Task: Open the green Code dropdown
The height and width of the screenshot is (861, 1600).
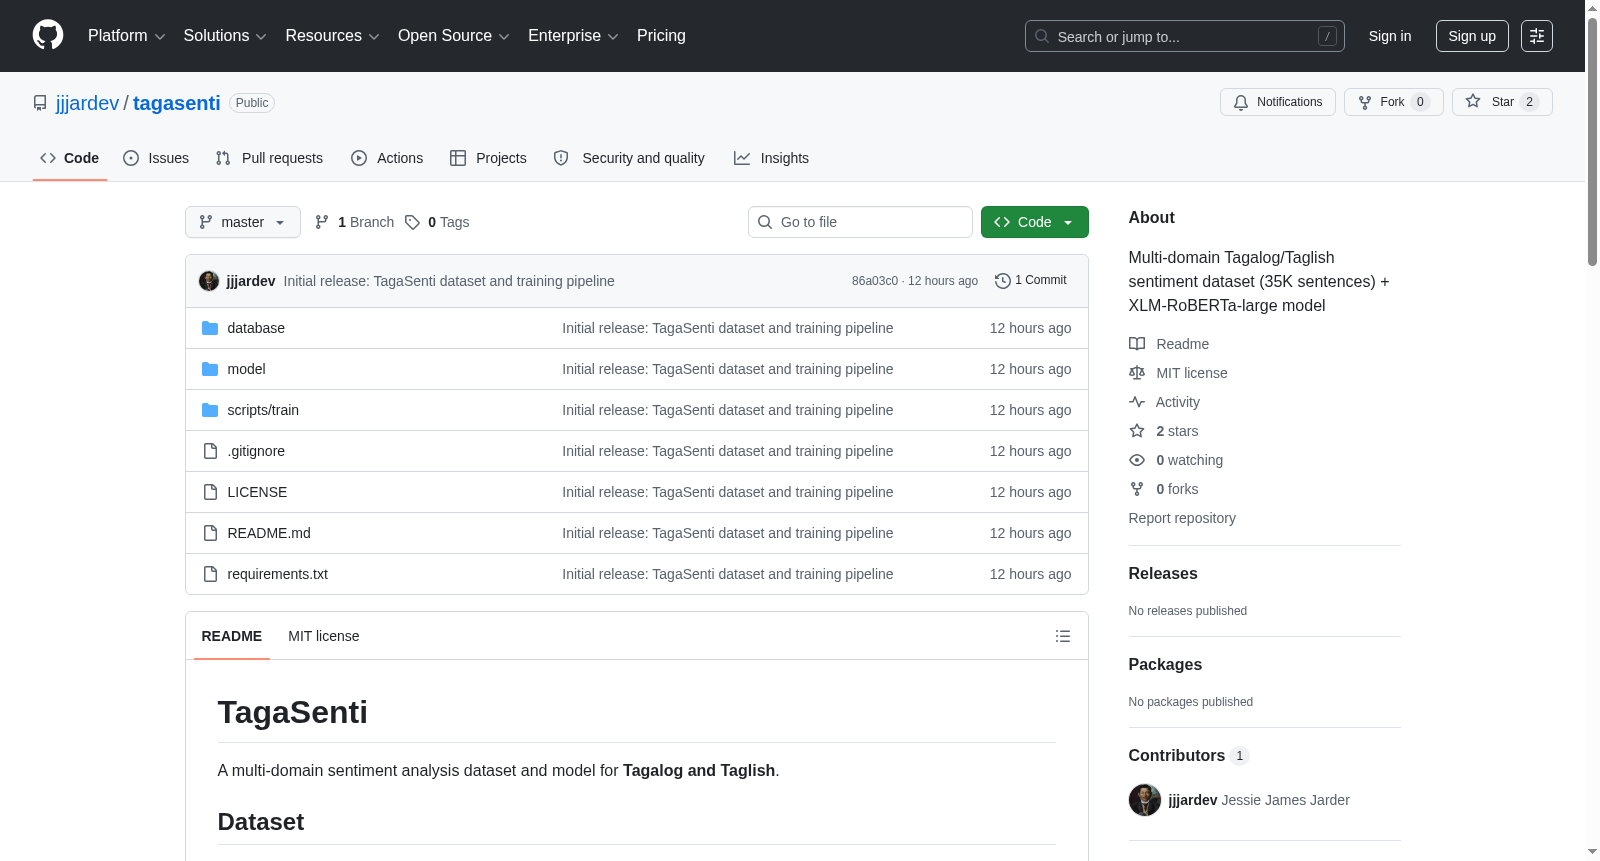Action: [x=1035, y=222]
